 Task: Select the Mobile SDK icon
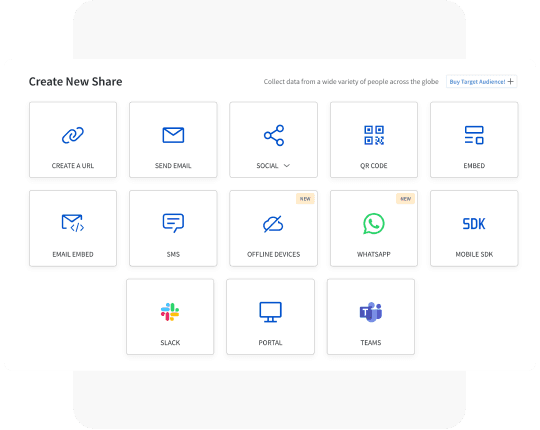474,224
